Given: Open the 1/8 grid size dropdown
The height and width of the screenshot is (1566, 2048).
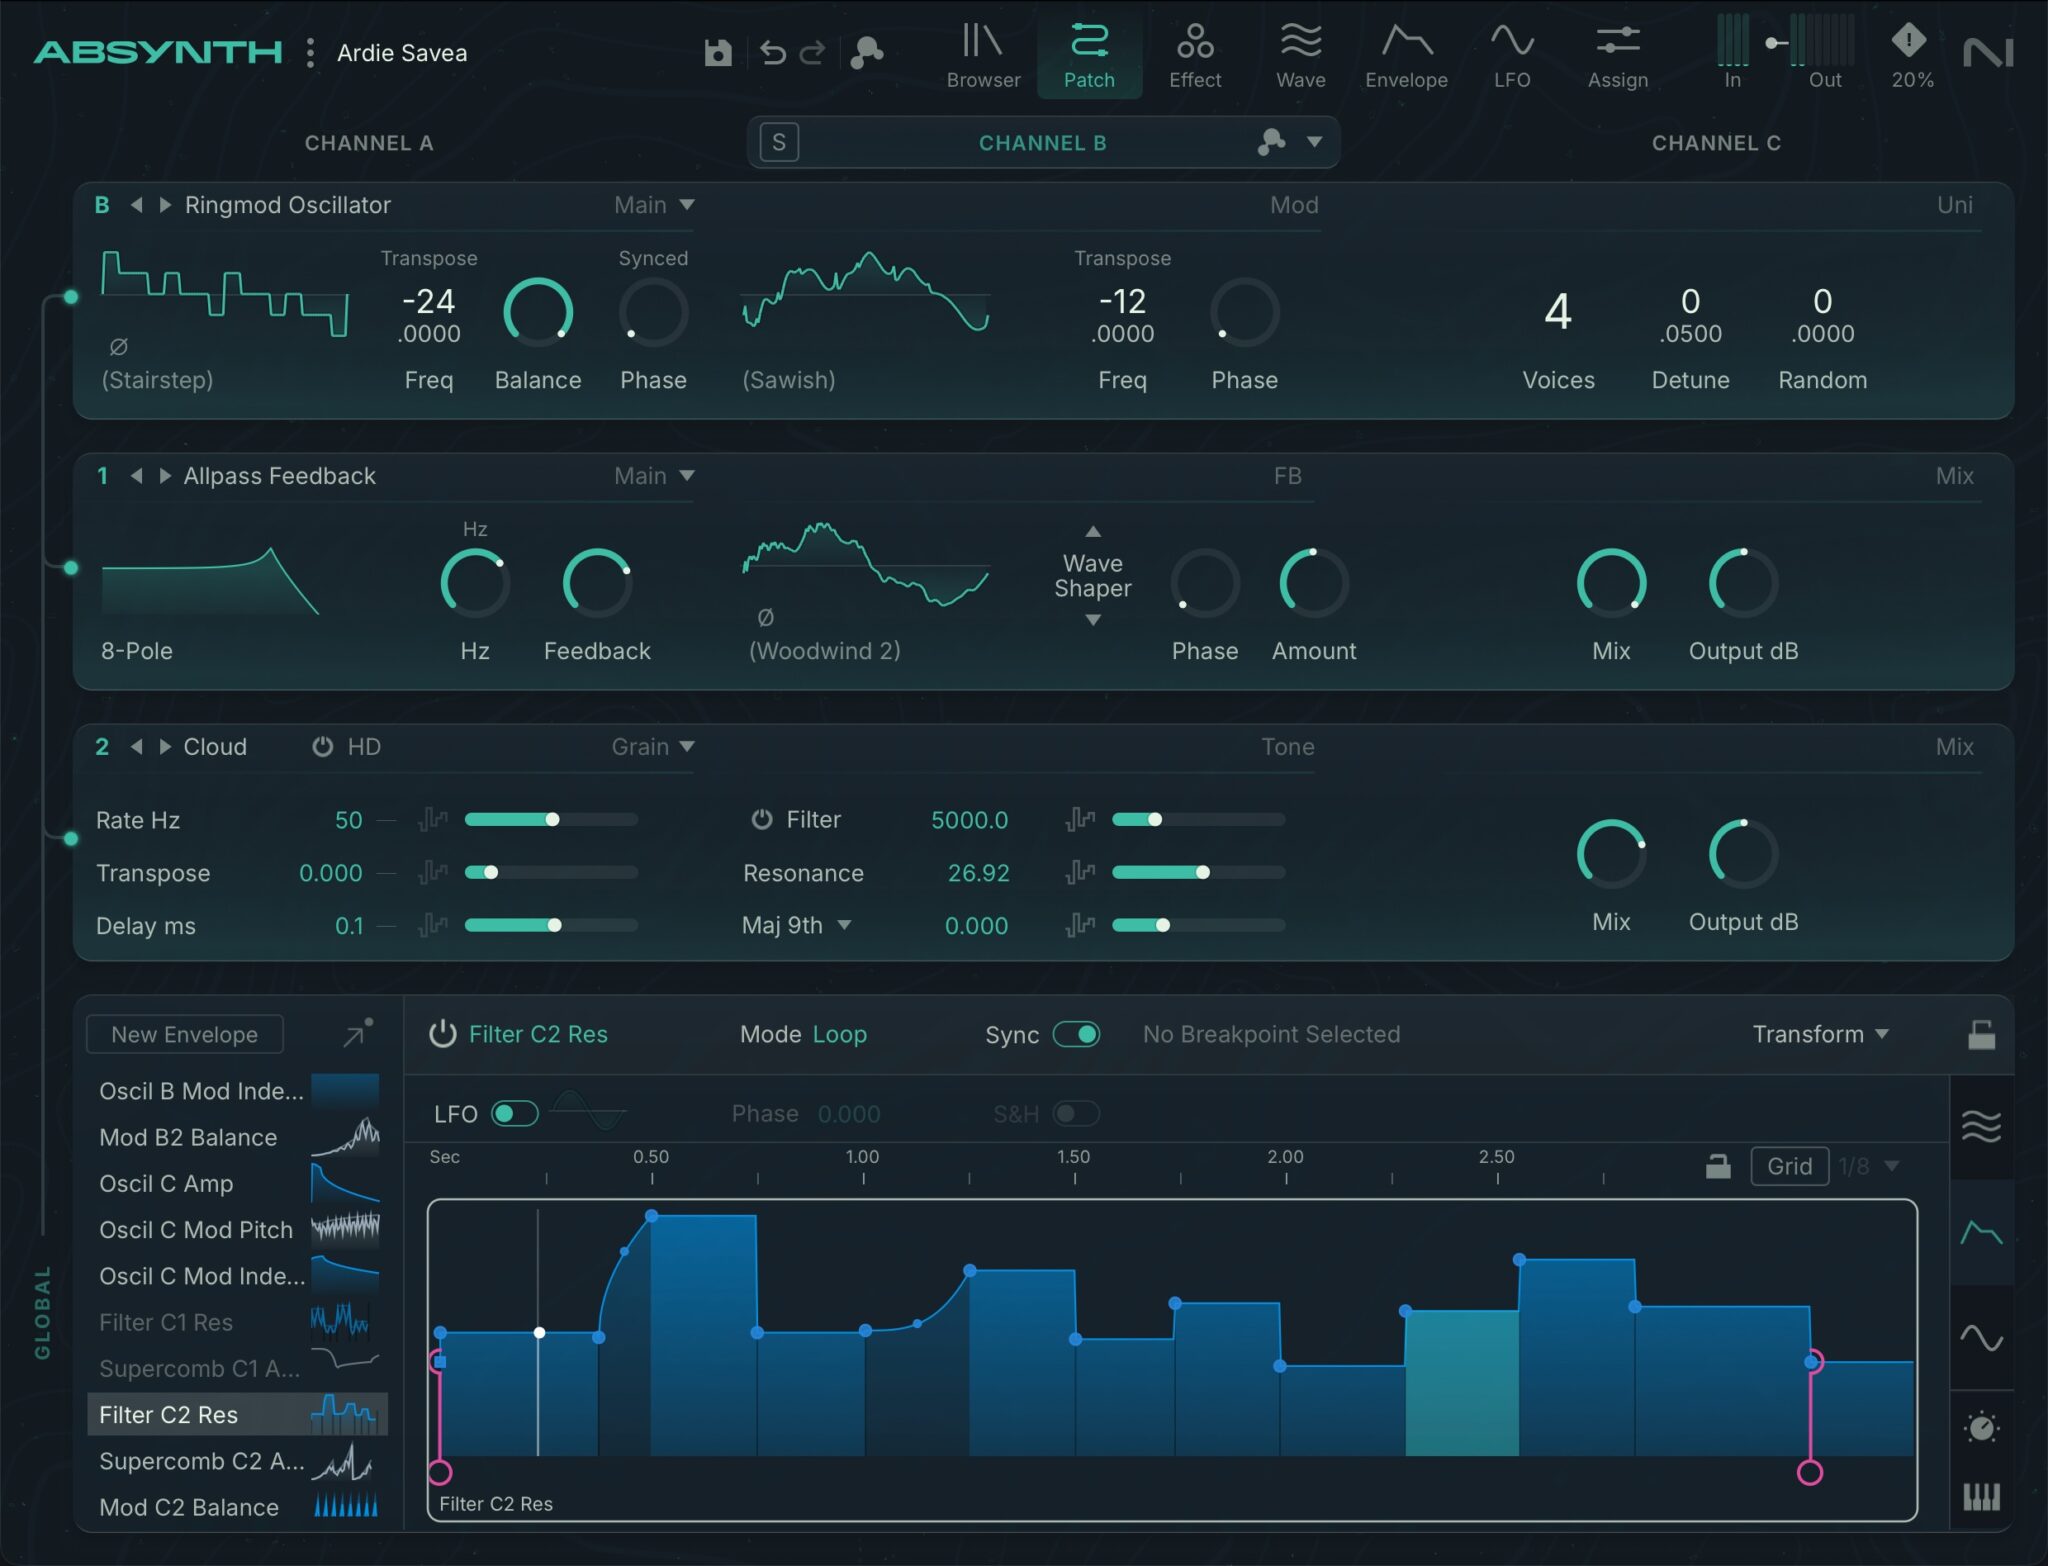Looking at the screenshot, I should [1869, 1166].
